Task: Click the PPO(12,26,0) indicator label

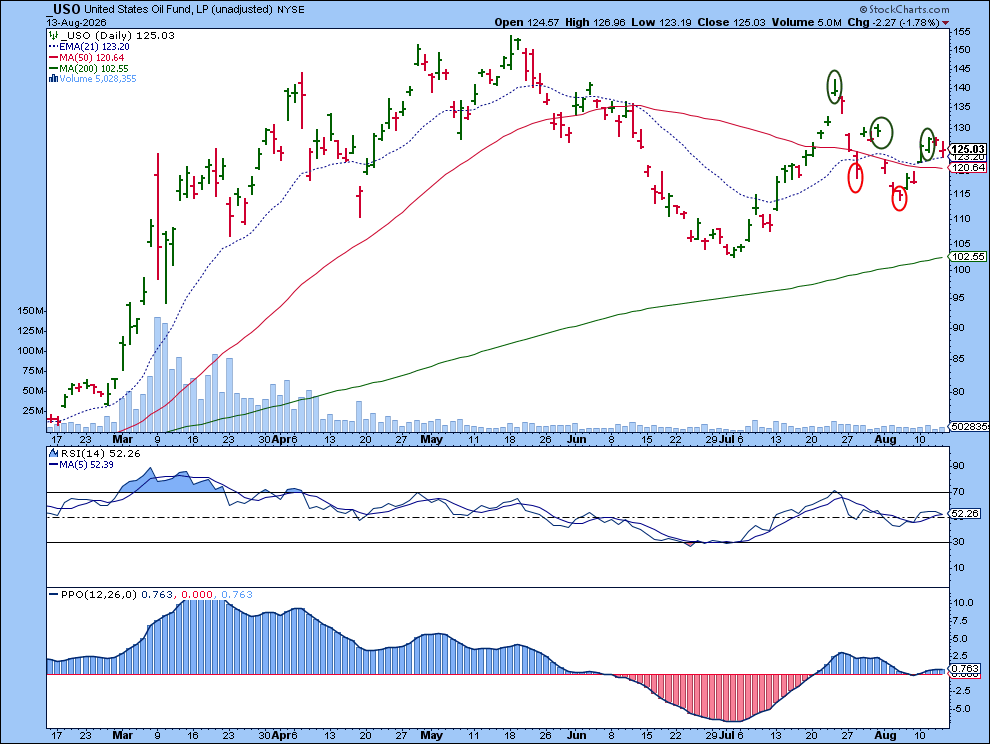Action: 98,594
